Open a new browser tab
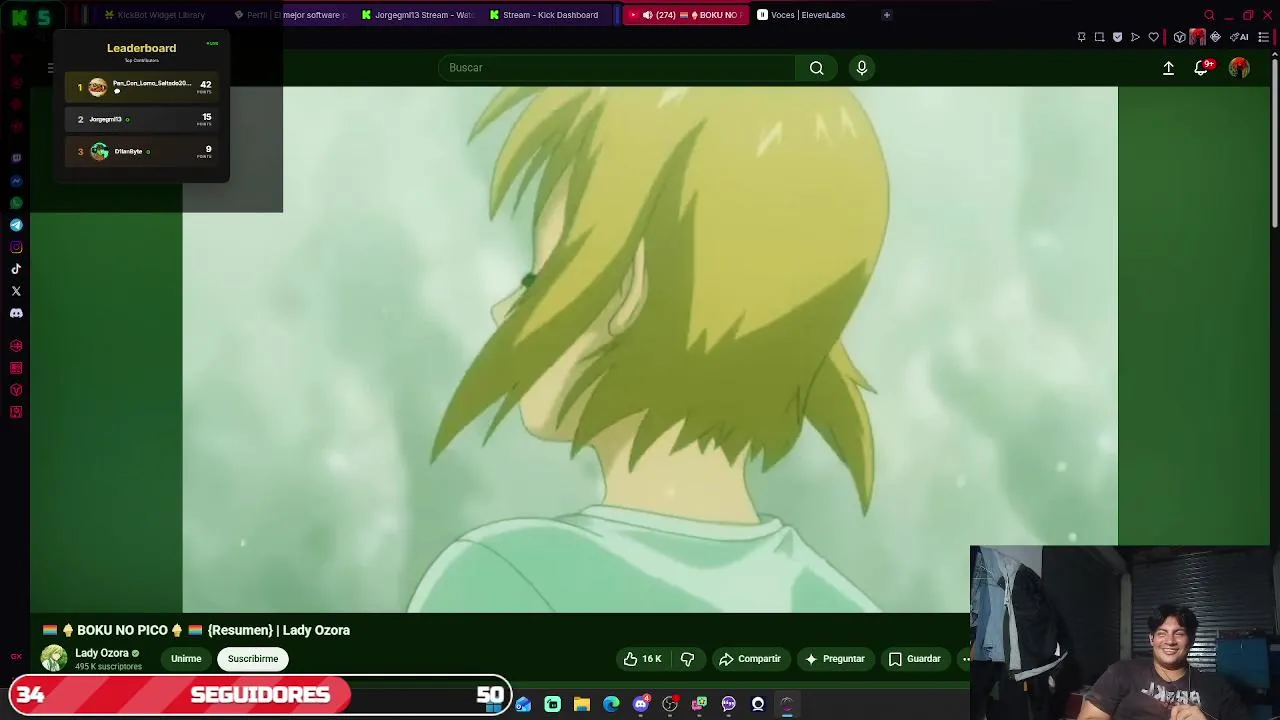Image resolution: width=1280 pixels, height=720 pixels. 886,15
